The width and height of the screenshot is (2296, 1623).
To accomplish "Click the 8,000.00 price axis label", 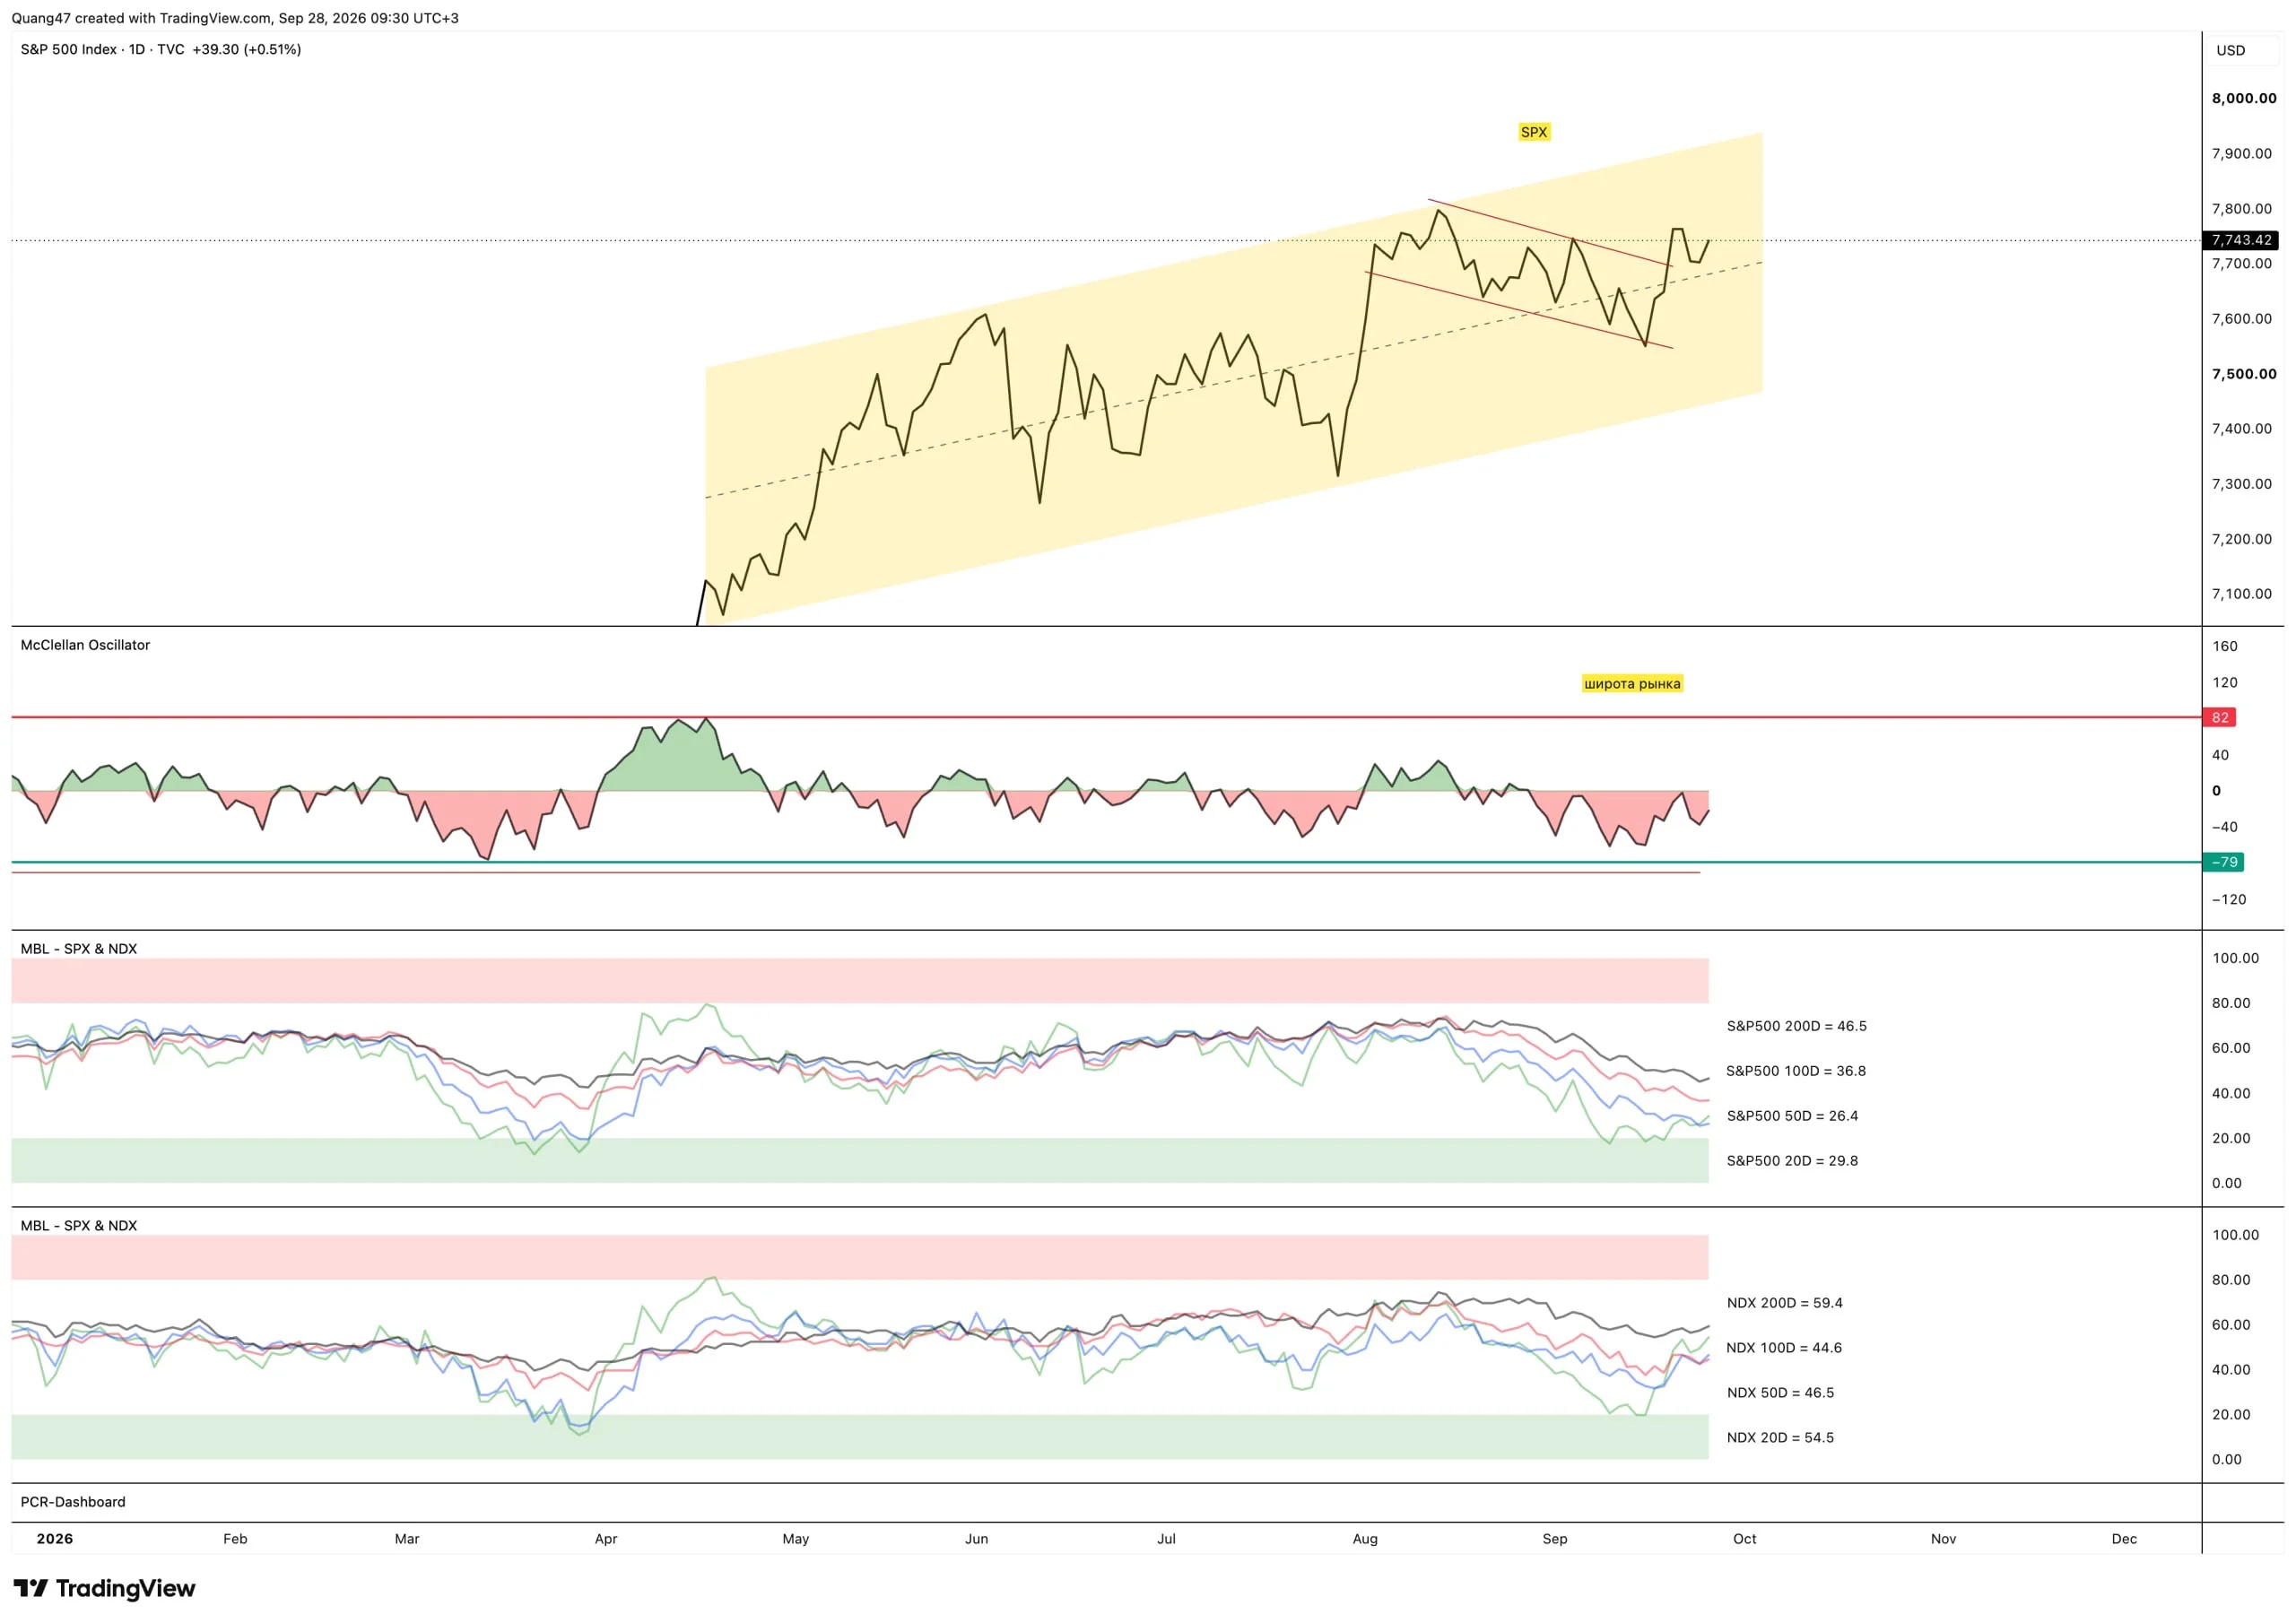I will point(2243,98).
